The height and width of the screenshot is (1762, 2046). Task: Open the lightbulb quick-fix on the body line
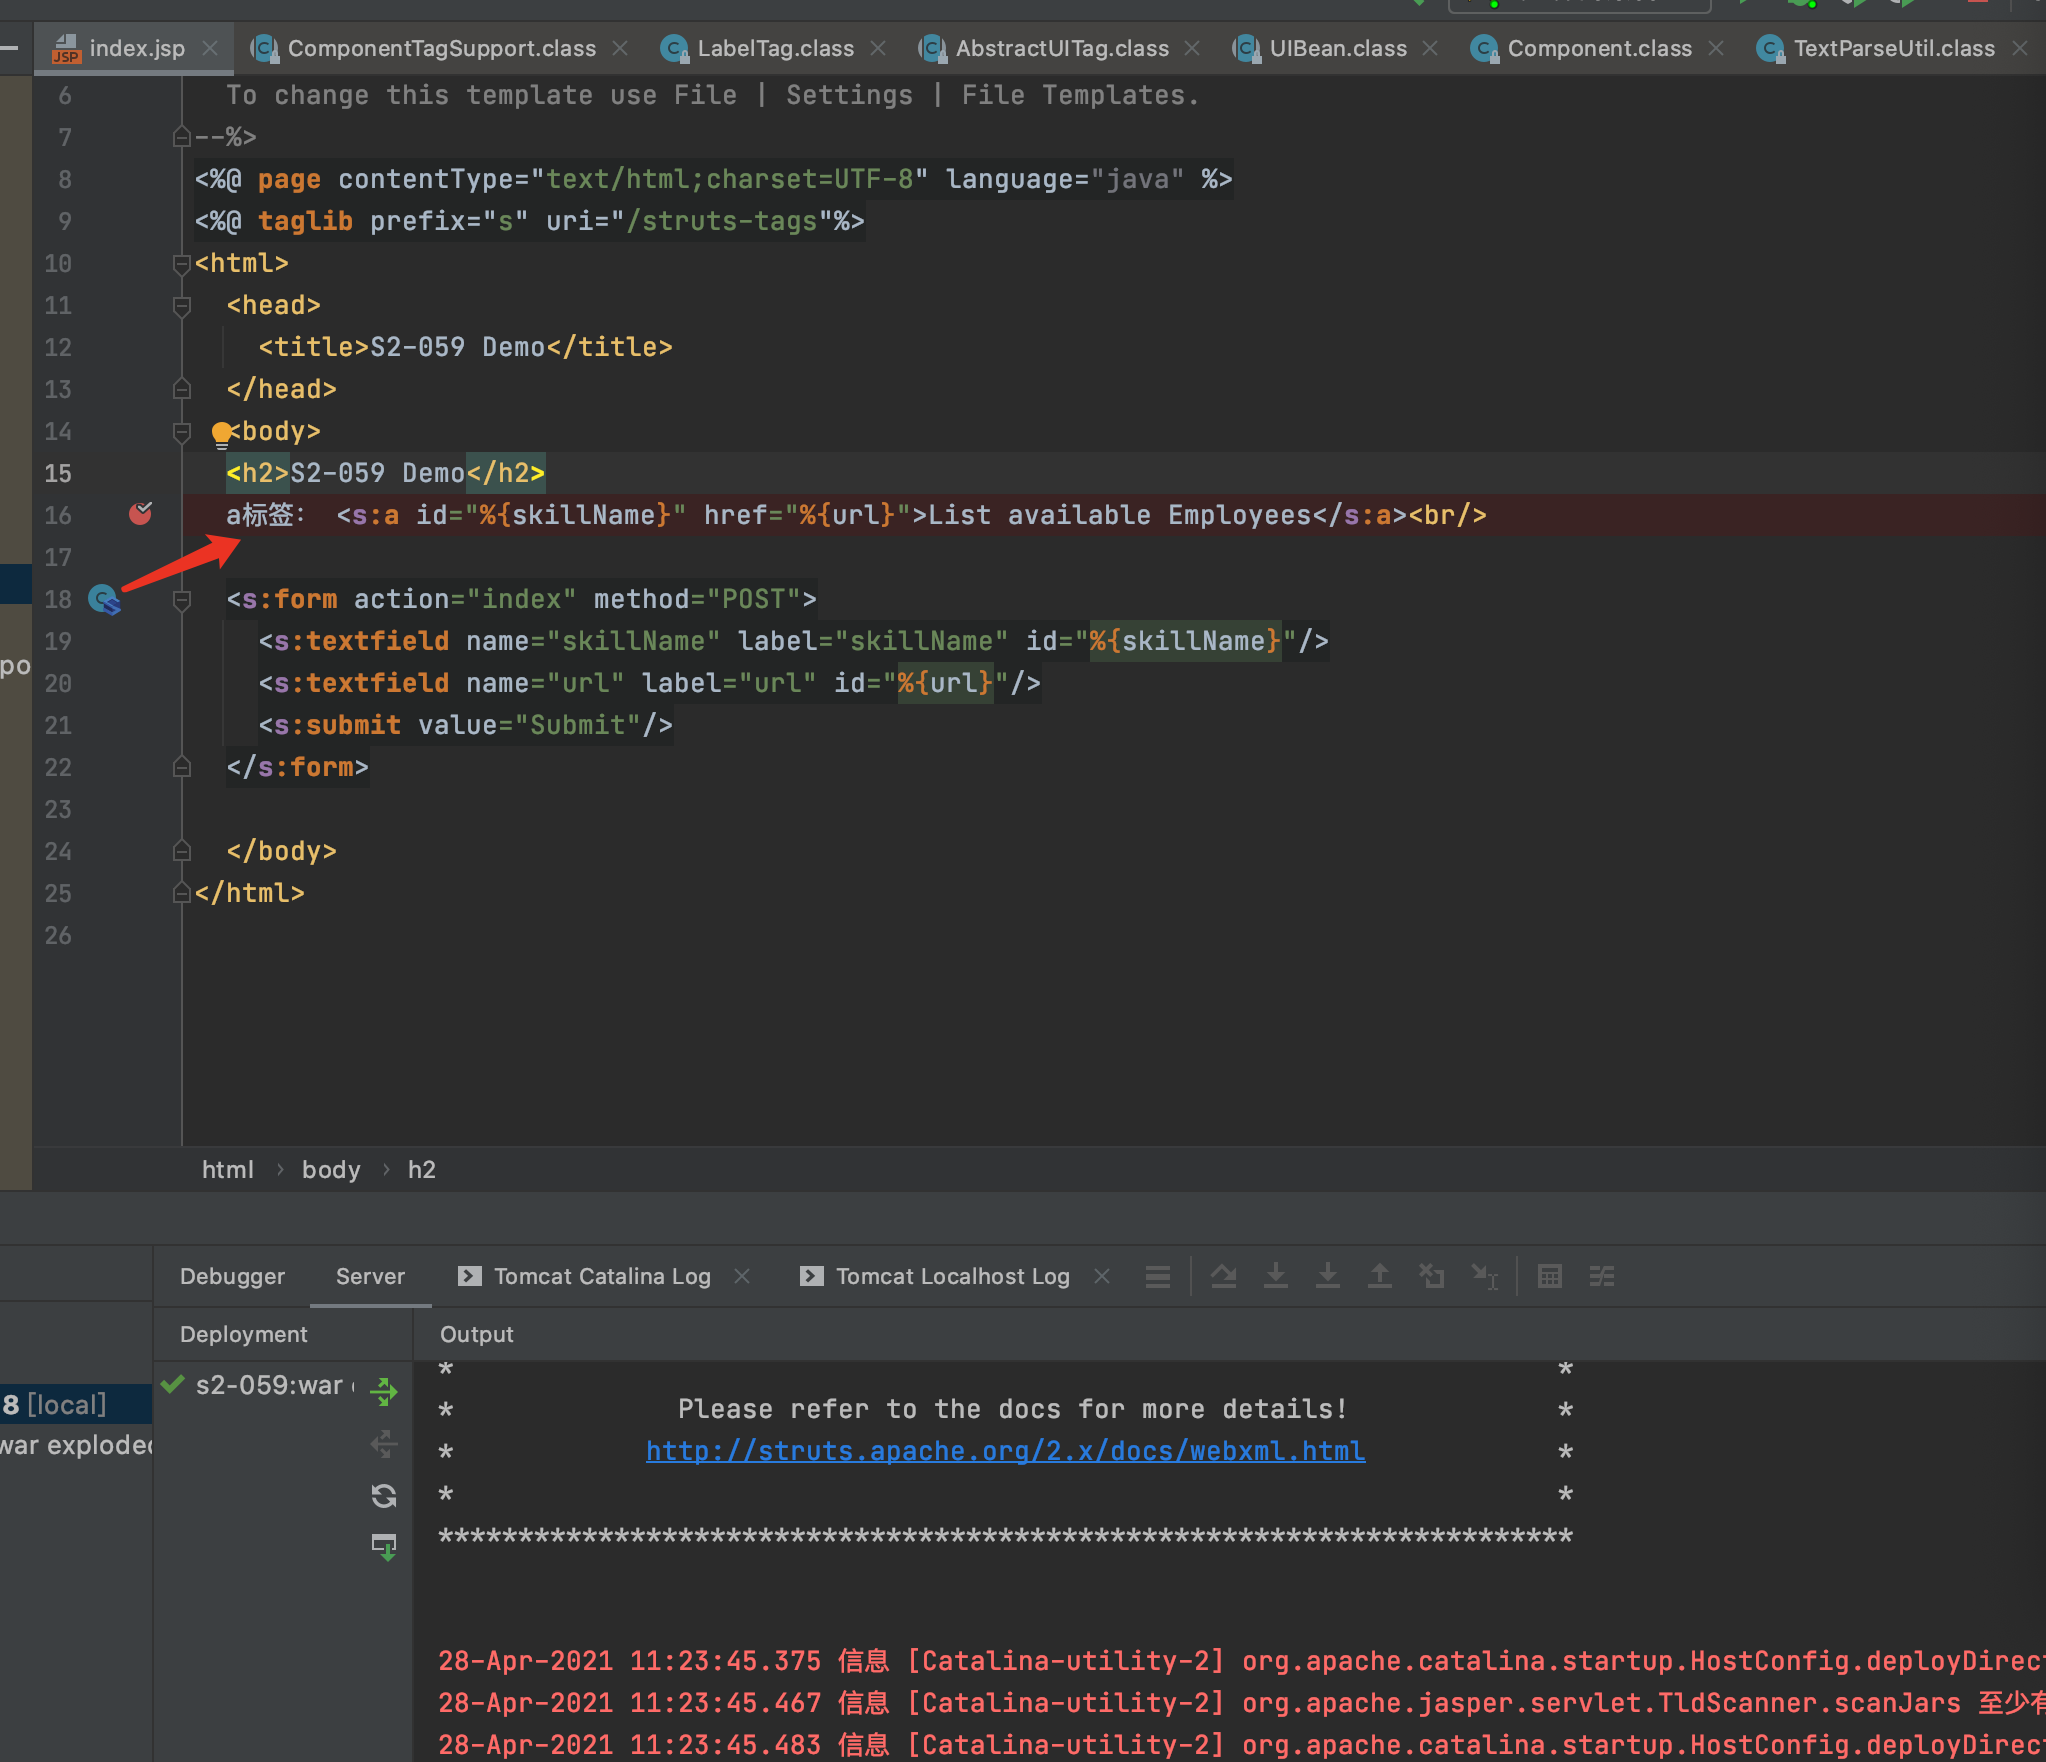click(221, 433)
